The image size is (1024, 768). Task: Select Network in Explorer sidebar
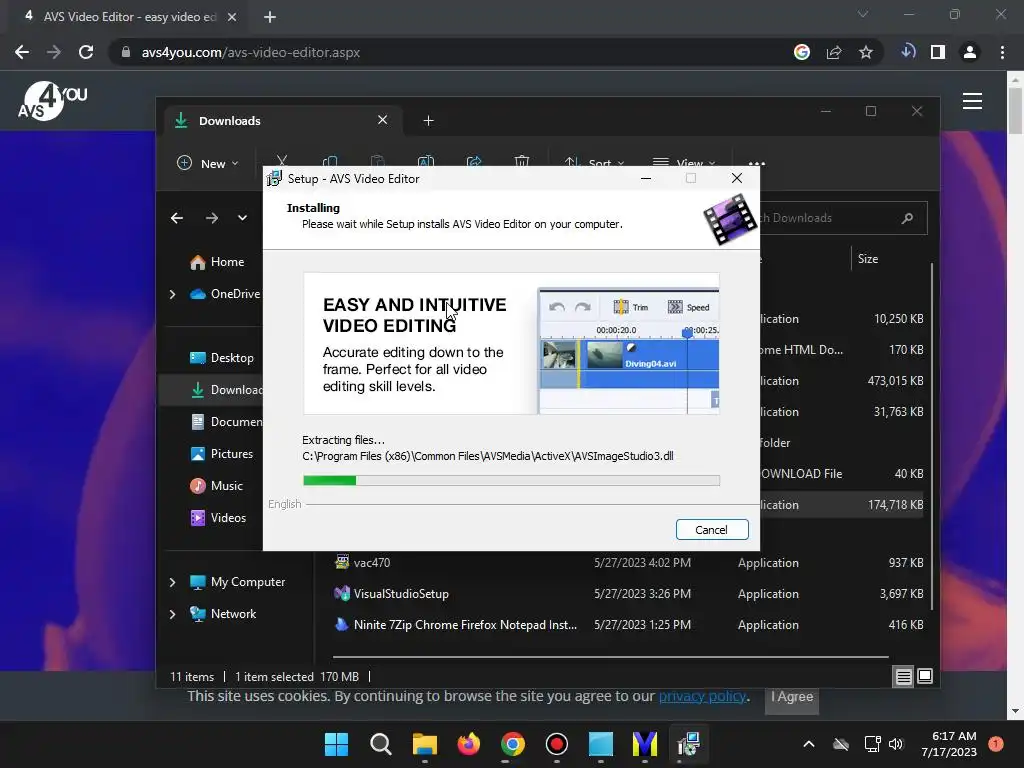(x=223, y=614)
